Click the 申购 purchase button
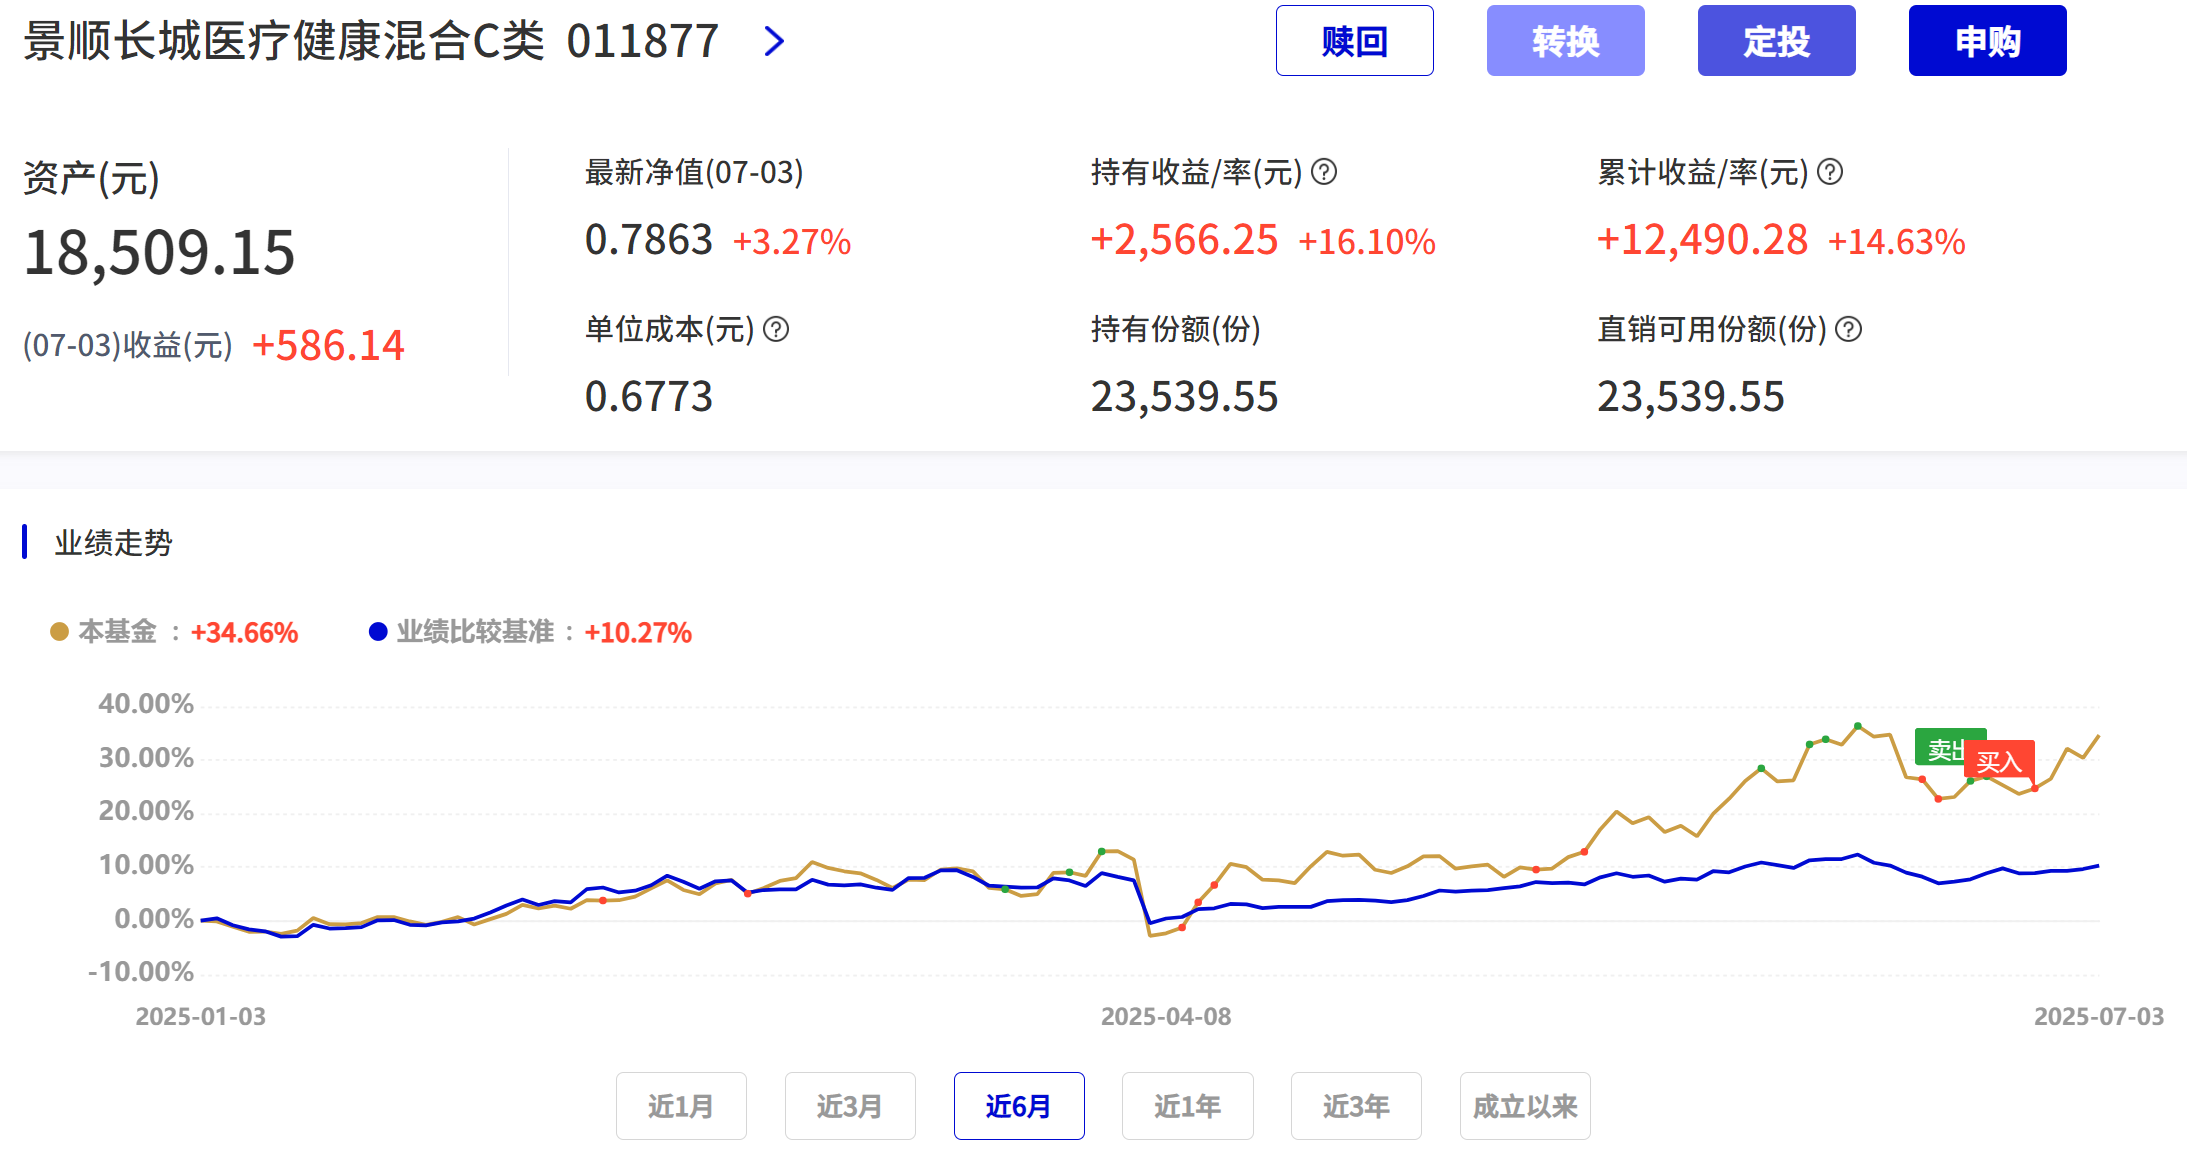The image size is (2187, 1172). tap(1987, 41)
